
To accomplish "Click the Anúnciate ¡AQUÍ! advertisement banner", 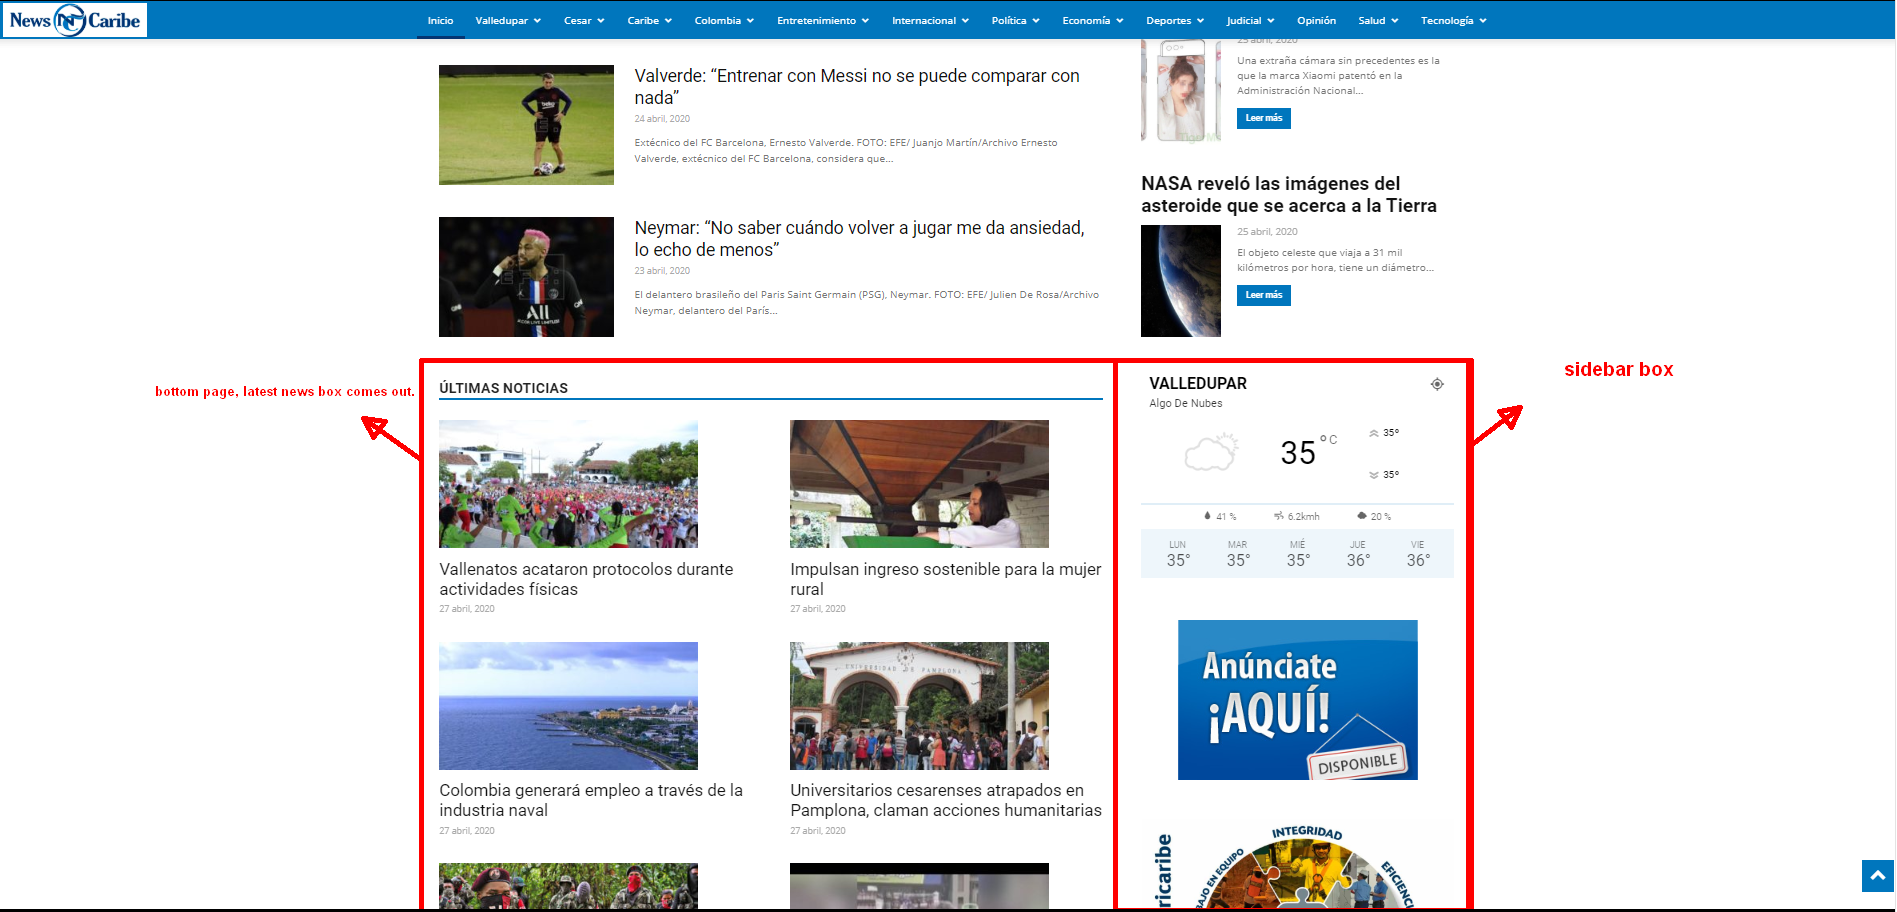I will click(x=1297, y=700).
